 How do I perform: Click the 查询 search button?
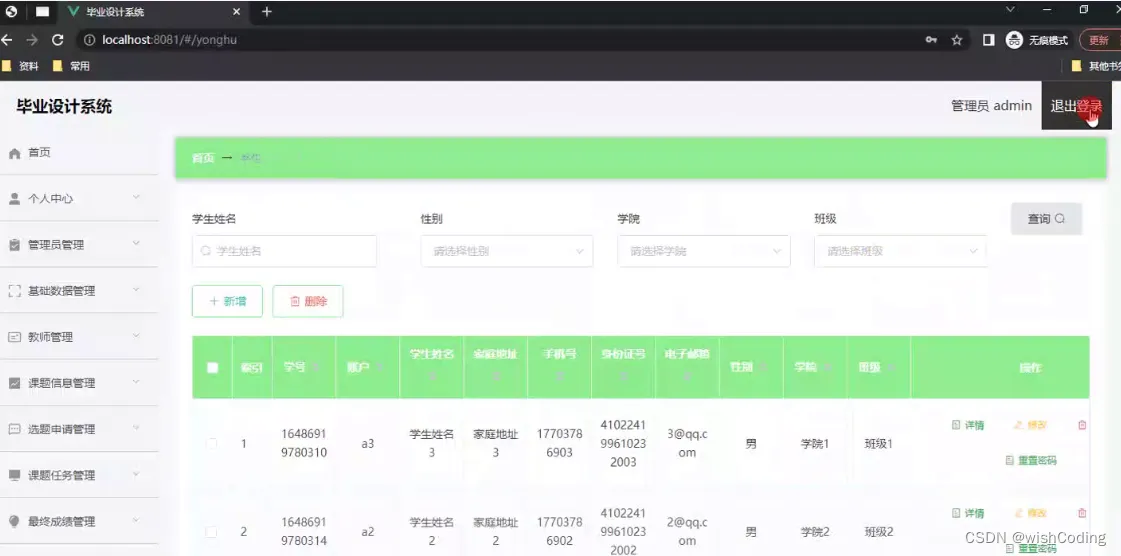pos(1046,219)
